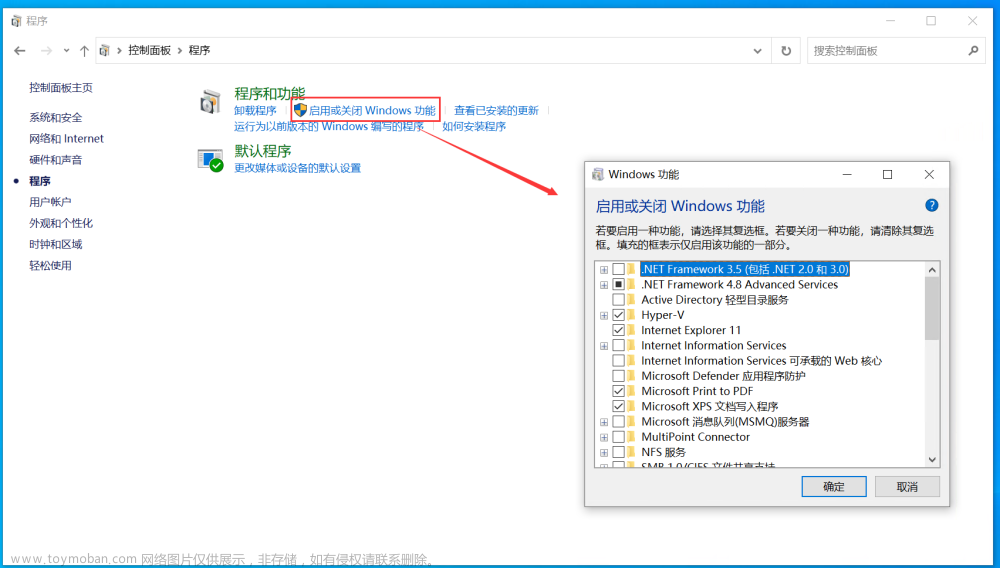Toggle .NET Framework 4.8 Advanced Services checkbox

tap(618, 284)
